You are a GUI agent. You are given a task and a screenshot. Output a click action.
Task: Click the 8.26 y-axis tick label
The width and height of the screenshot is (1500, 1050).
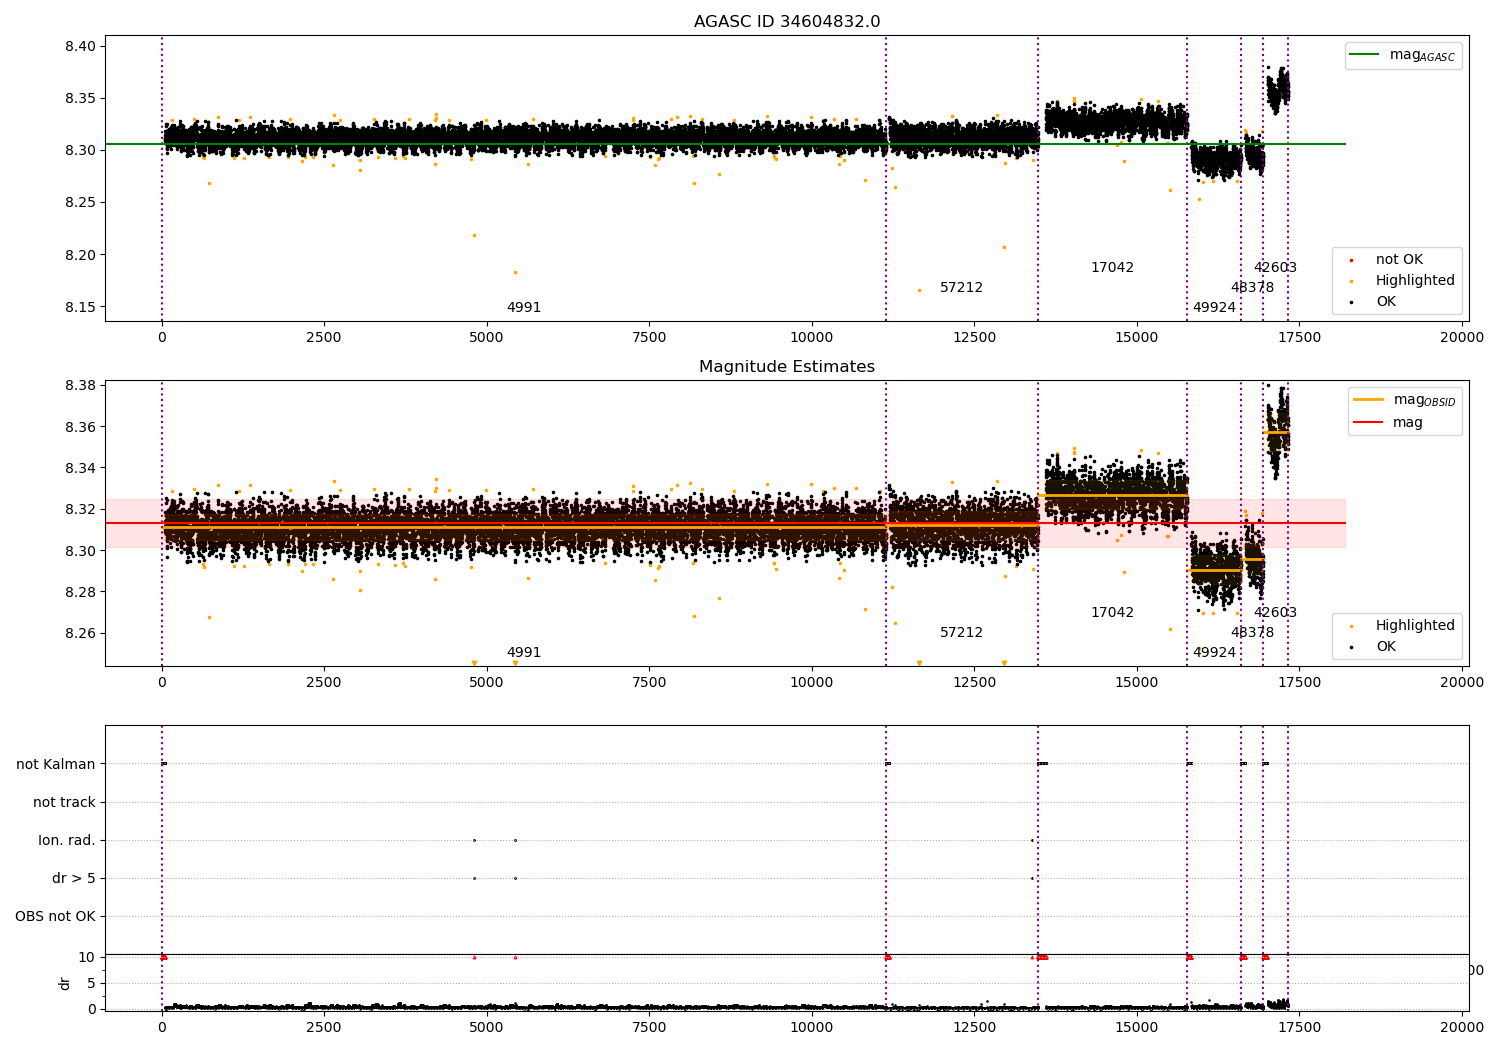tap(80, 634)
